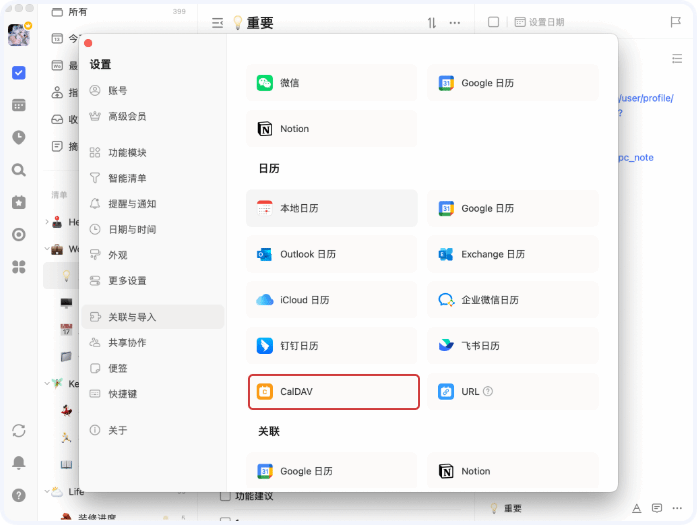Open the search icon in left sidebar
The width and height of the screenshot is (697, 525).
coord(18,170)
